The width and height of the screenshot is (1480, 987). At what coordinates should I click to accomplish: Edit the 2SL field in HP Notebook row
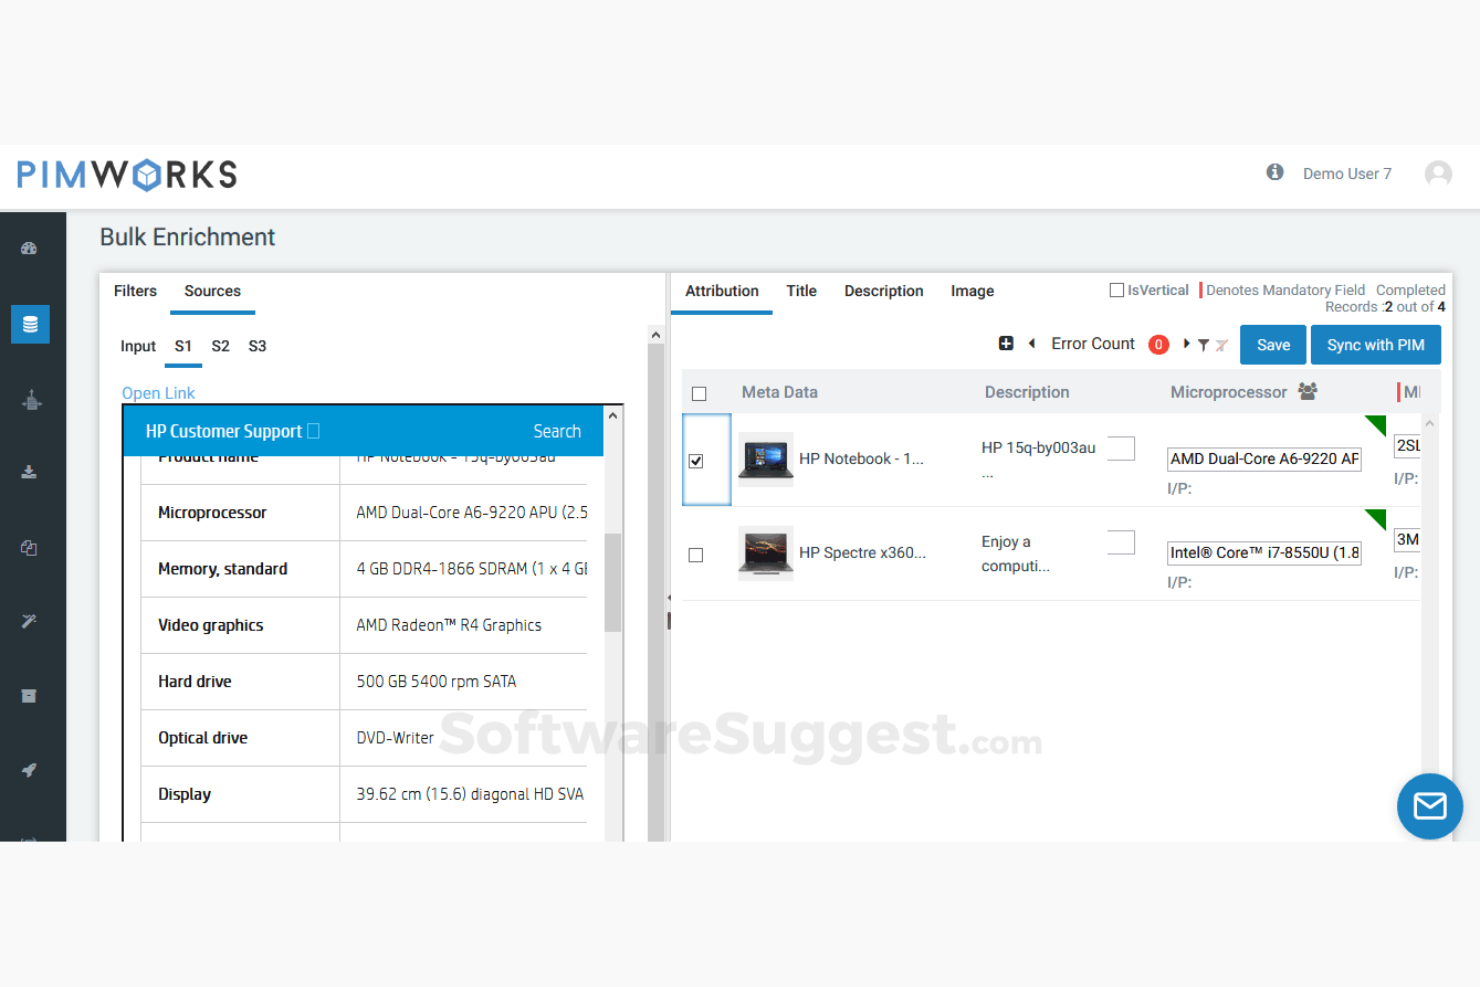coord(1407,446)
